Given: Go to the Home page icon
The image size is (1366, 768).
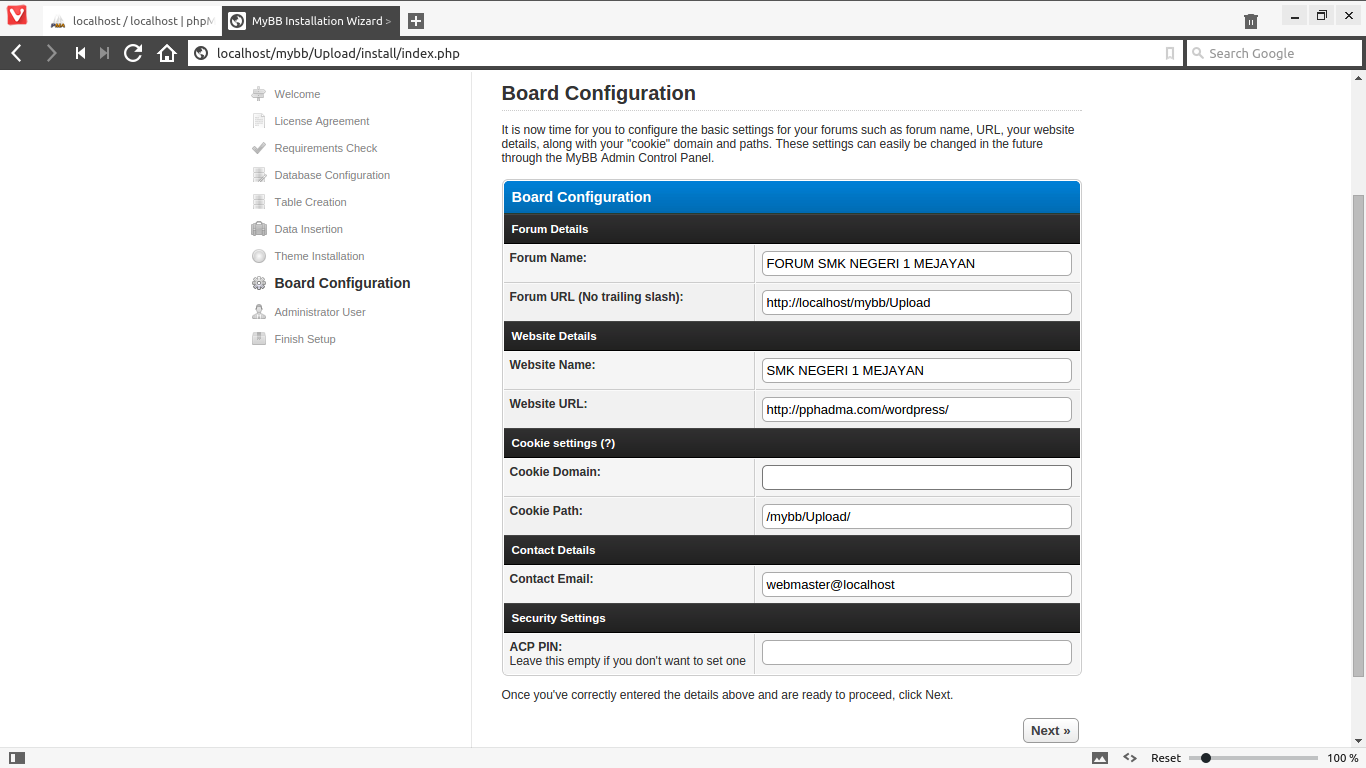Looking at the screenshot, I should pos(167,53).
